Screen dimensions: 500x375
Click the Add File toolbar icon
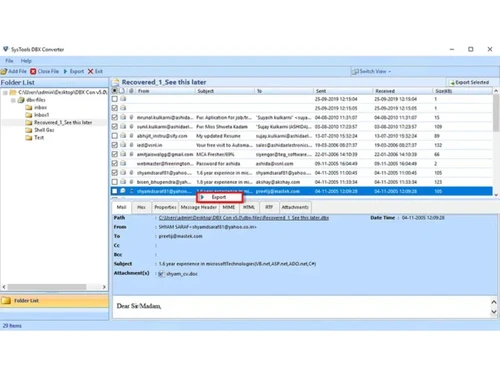(x=4, y=71)
